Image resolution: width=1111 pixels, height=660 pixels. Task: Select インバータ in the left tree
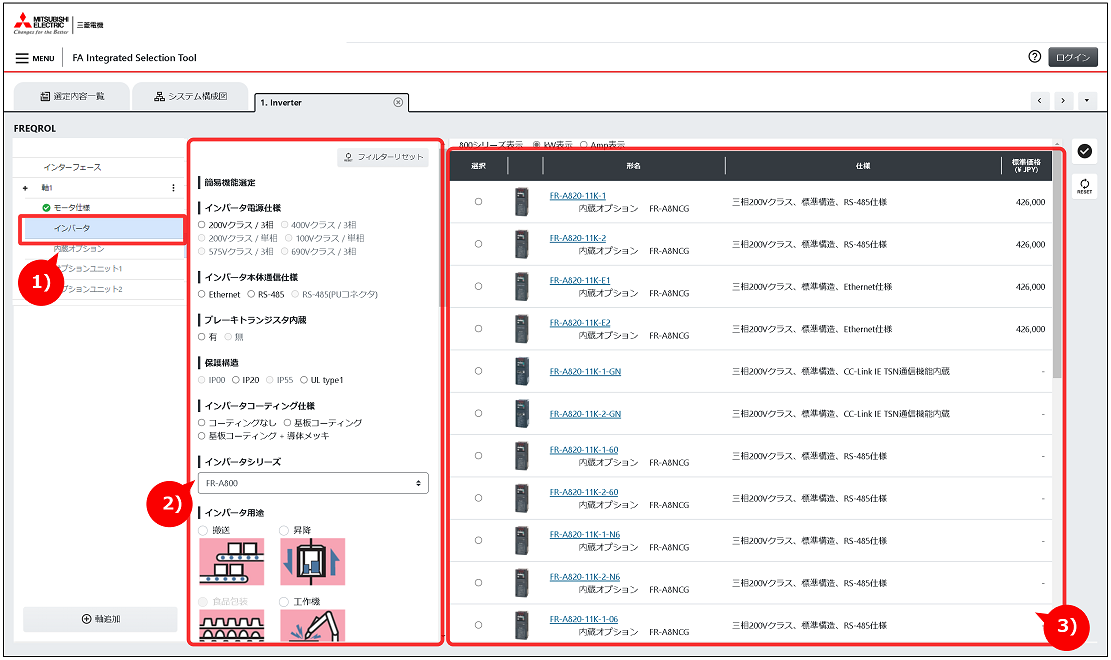click(x=103, y=228)
